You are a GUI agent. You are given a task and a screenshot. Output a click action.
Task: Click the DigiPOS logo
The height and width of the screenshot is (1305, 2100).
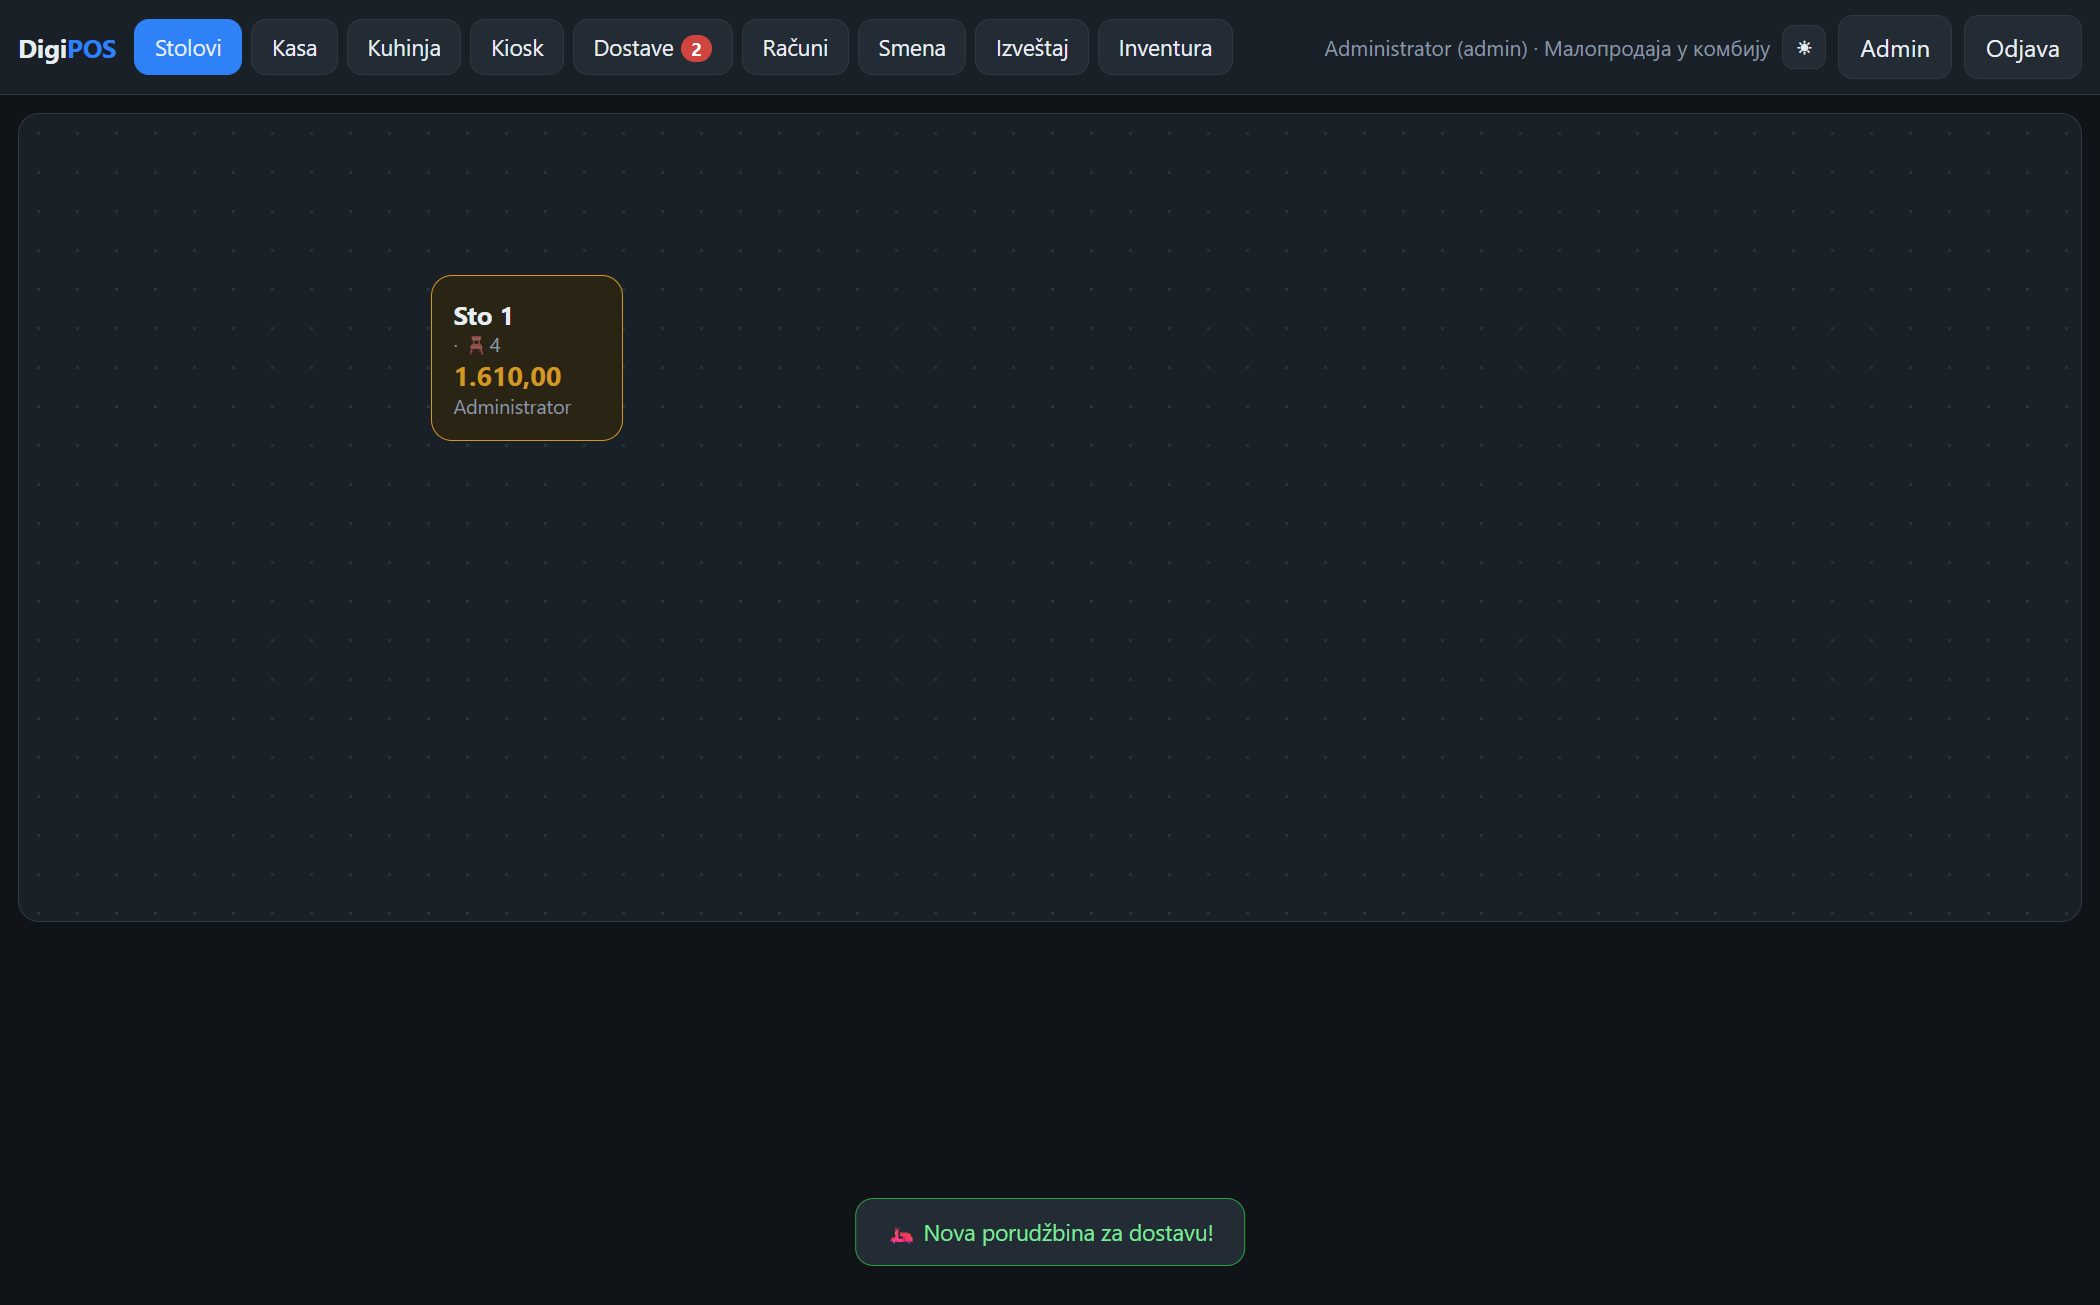pos(67,48)
